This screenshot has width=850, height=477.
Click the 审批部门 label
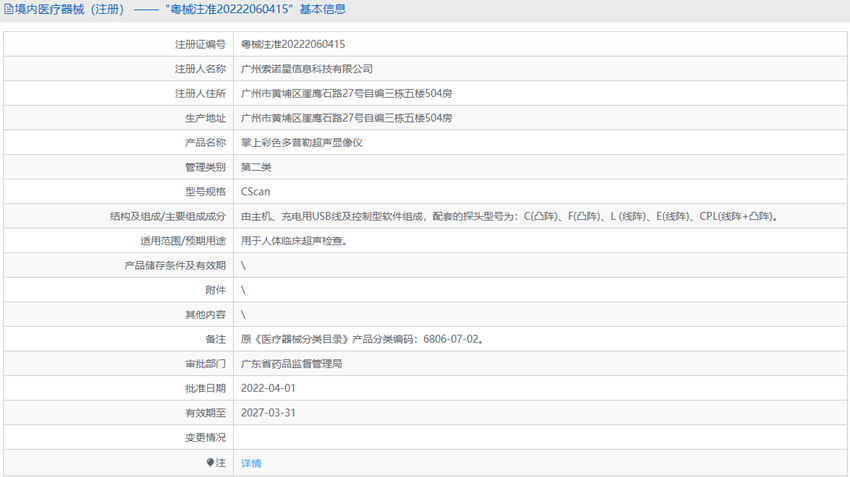tap(205, 364)
